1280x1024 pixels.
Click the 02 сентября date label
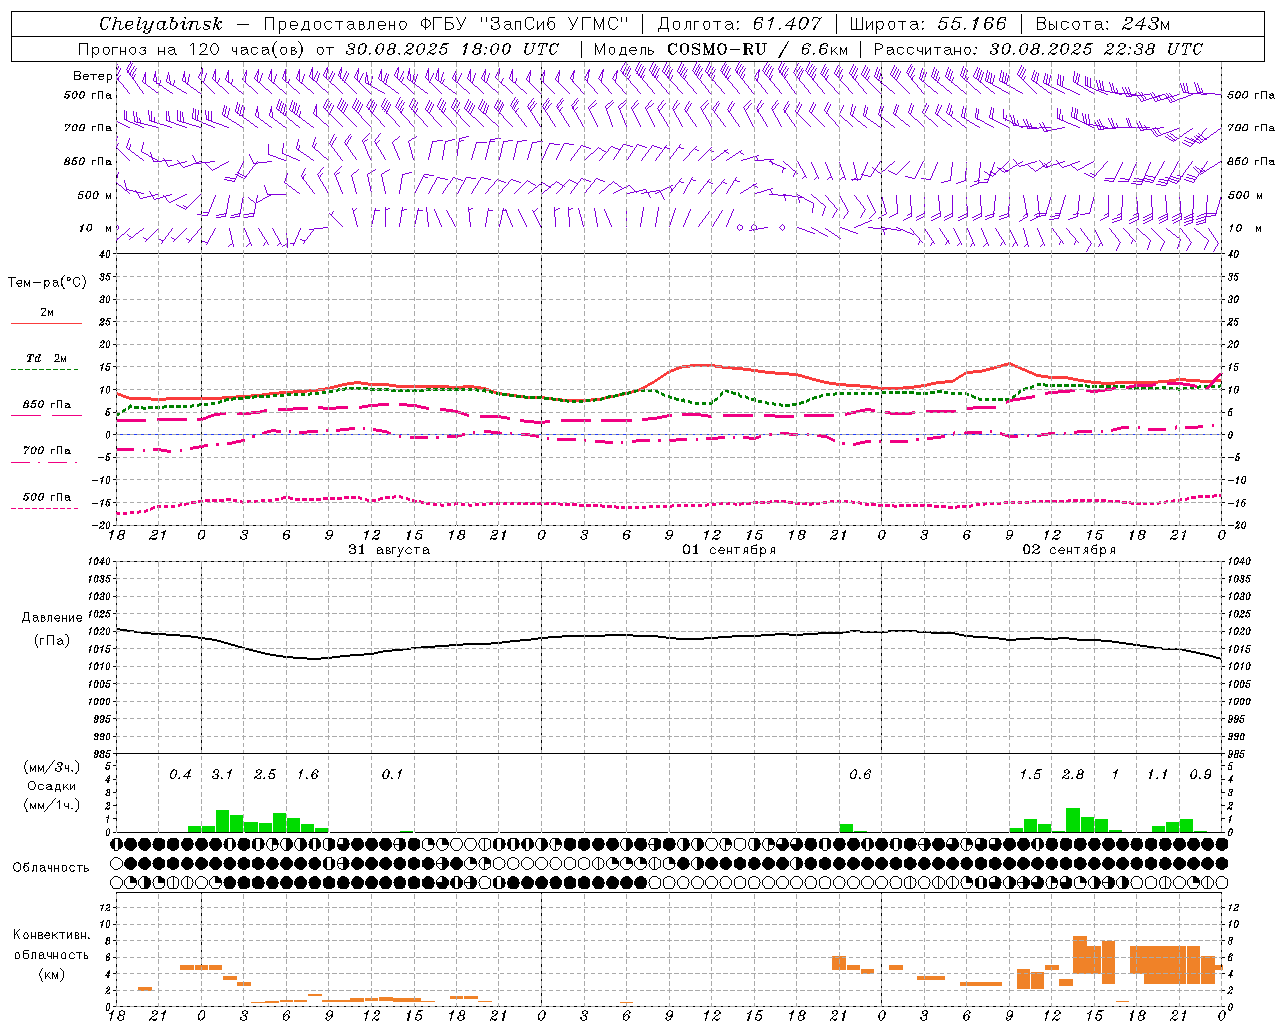coord(1069,550)
